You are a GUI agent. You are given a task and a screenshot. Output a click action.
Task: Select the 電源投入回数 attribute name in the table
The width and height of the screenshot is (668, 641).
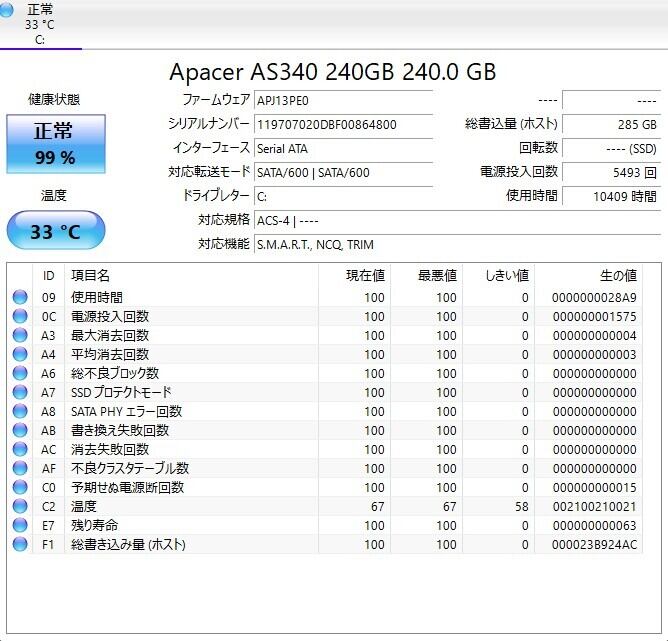coord(110,316)
